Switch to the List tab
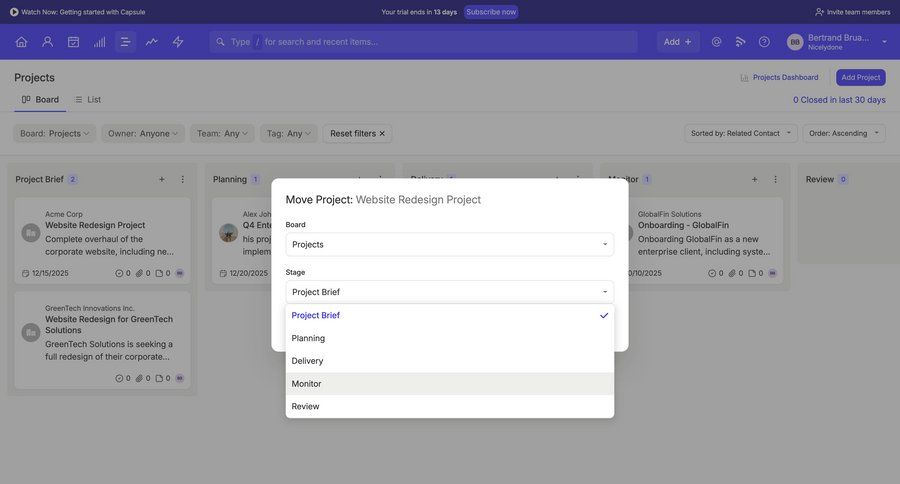This screenshot has height=484, width=900. 88,100
